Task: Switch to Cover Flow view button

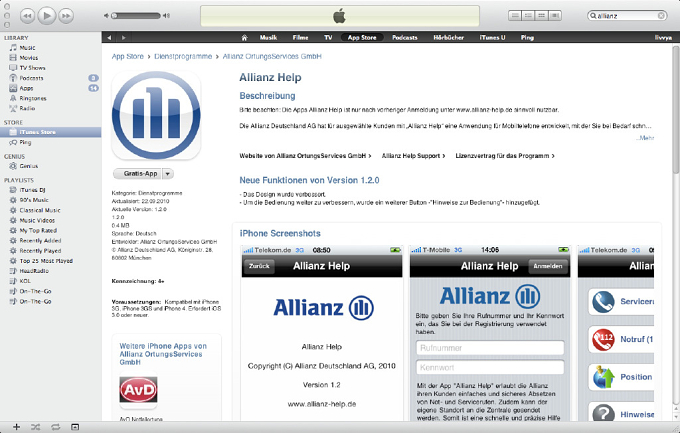Action: point(555,16)
